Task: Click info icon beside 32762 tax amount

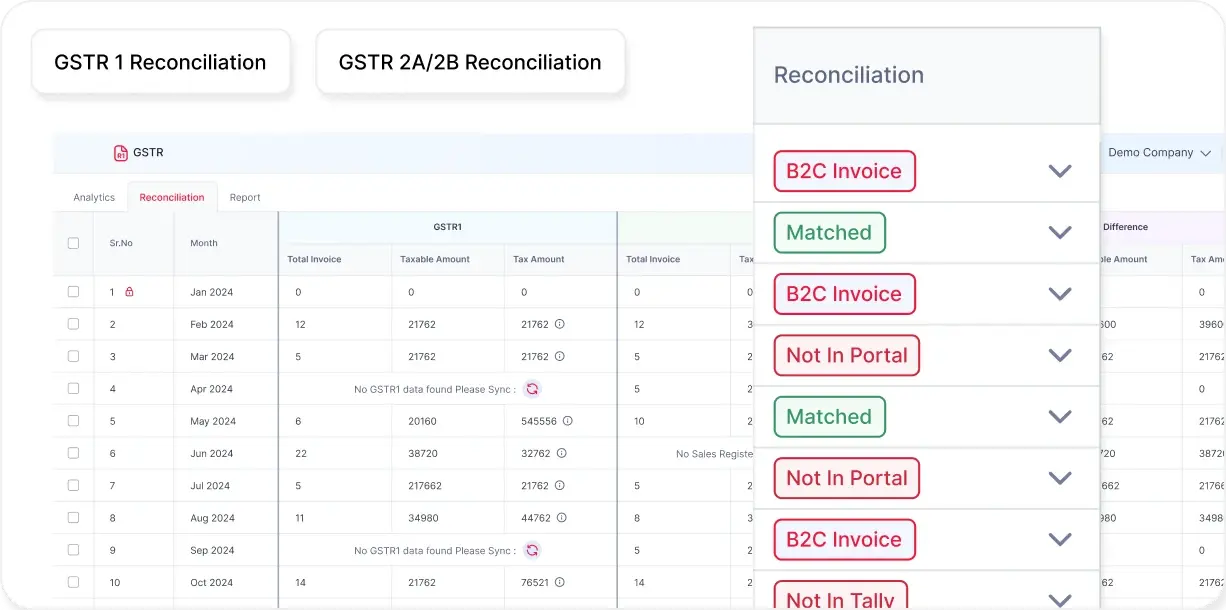Action: (560, 453)
